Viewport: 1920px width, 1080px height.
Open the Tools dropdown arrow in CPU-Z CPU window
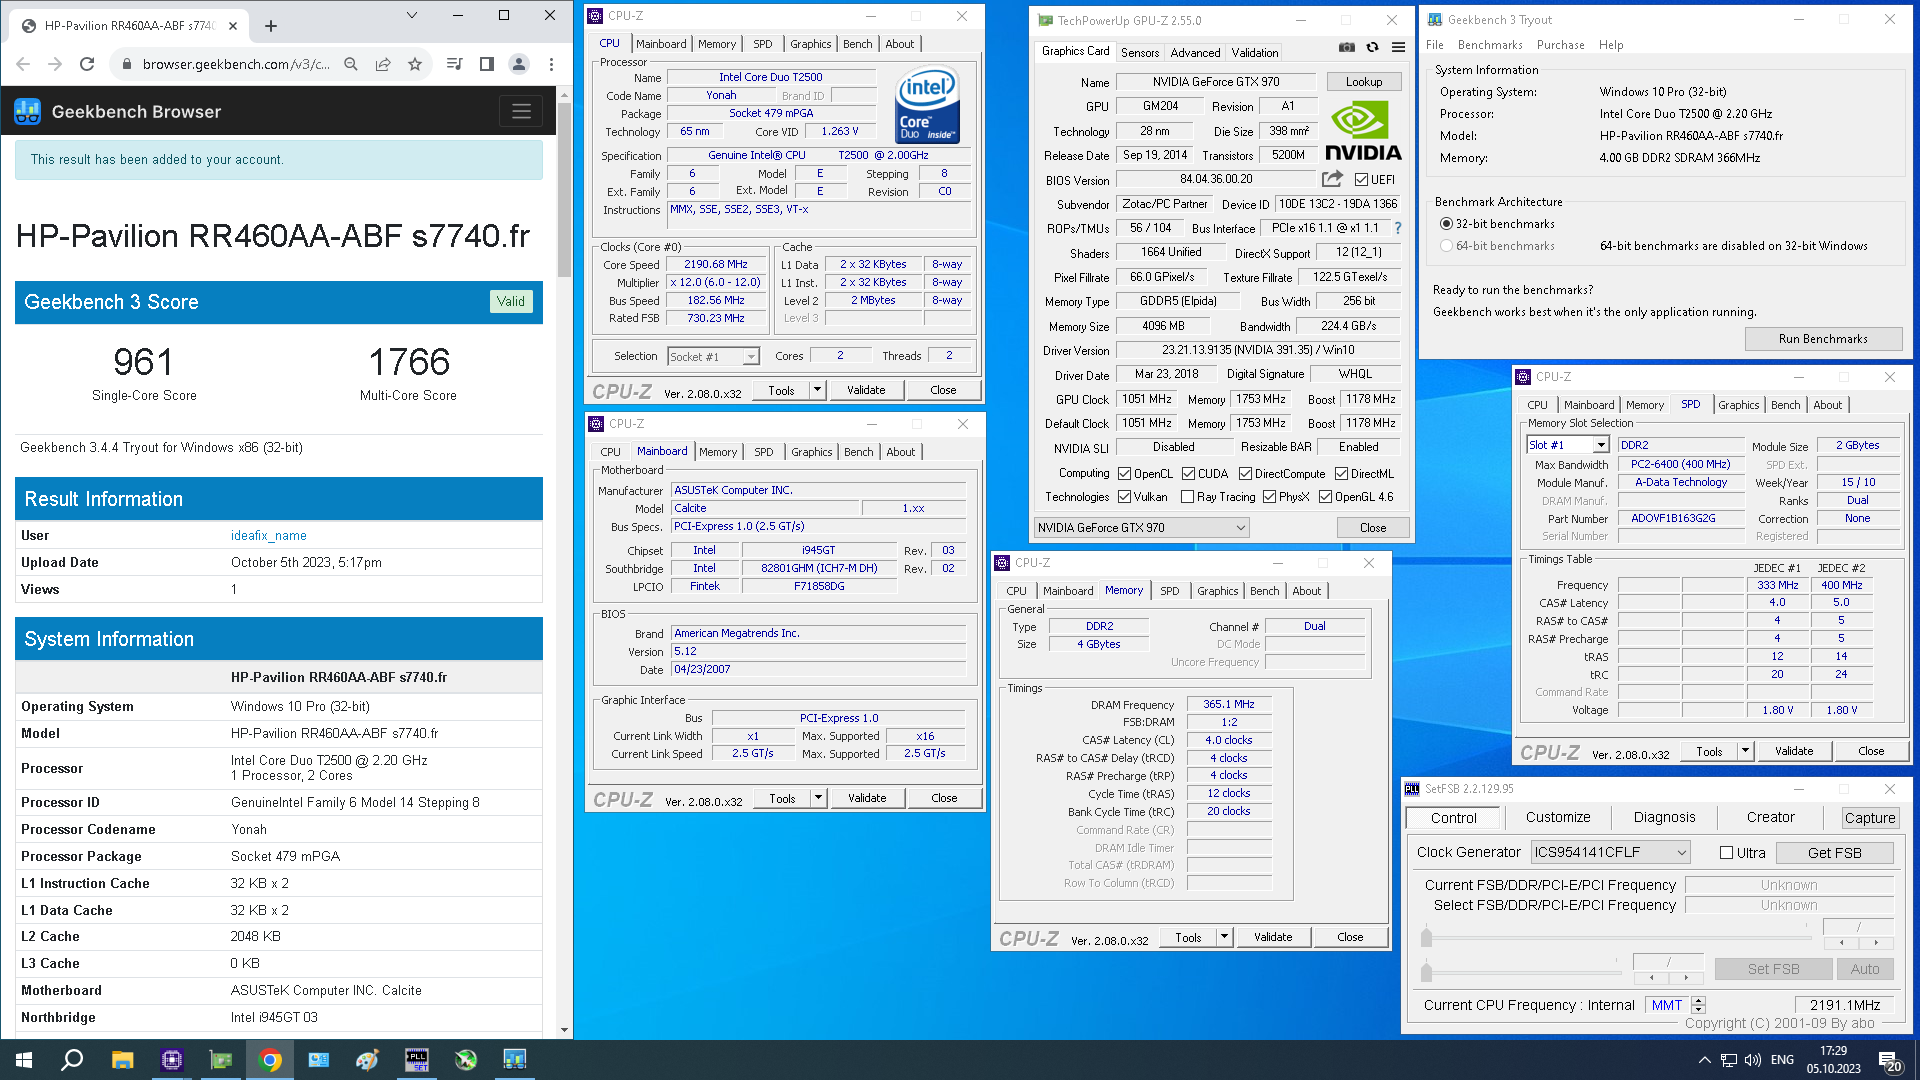818,390
